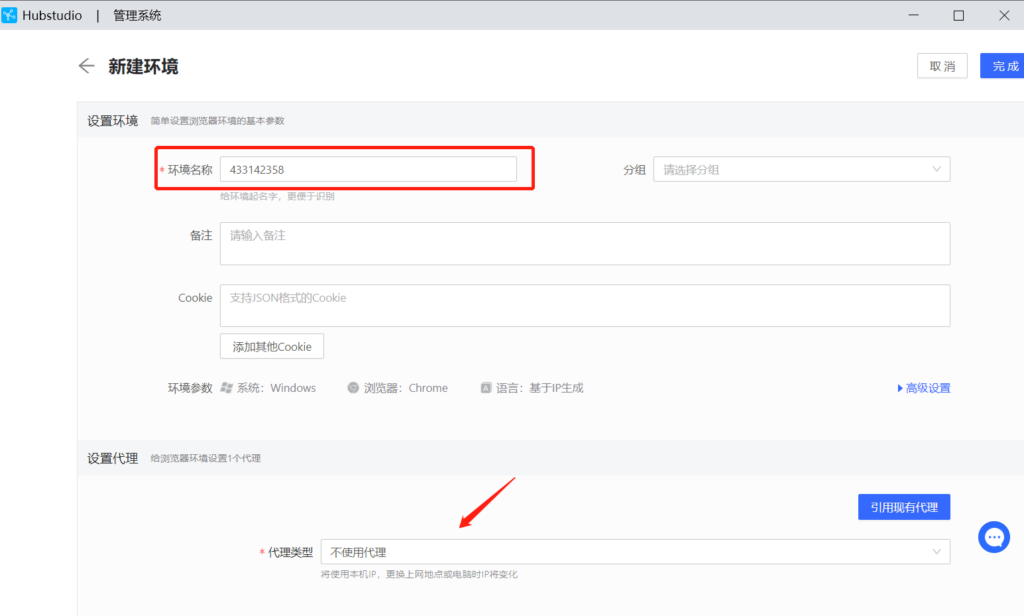This screenshot has width=1024, height=616.
Task: Click the 备注 remarks input field
Action: click(x=584, y=242)
